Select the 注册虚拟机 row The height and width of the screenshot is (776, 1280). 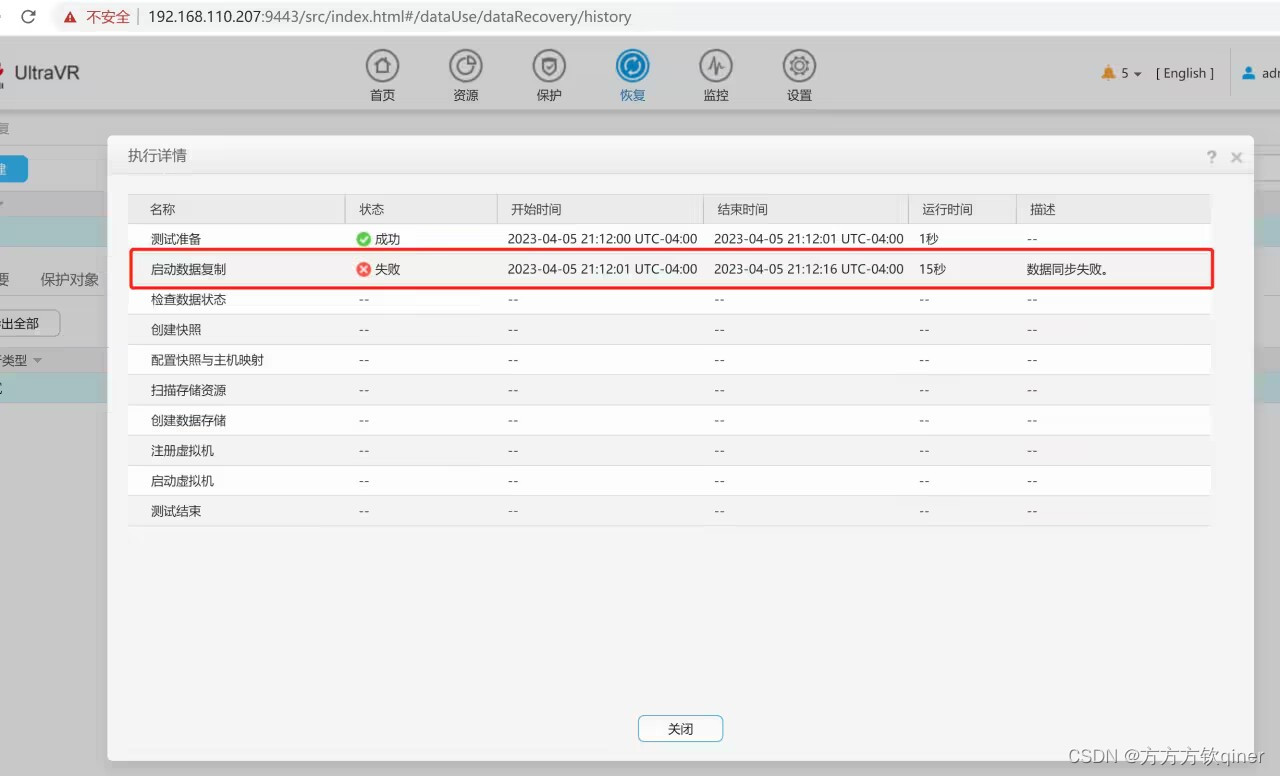coord(669,450)
